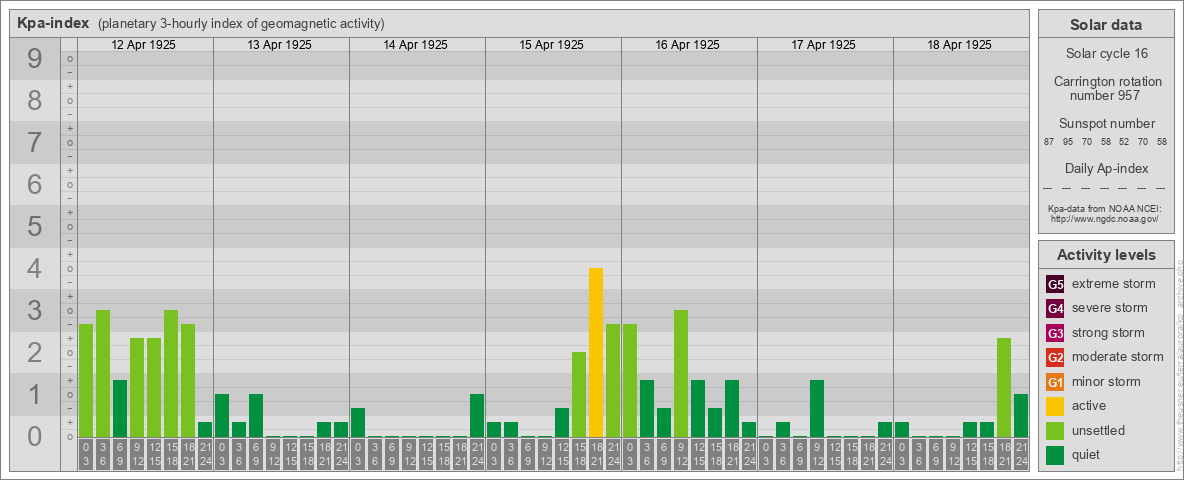Click the 12 Apr 6–9 hour dark green bar

120,408
